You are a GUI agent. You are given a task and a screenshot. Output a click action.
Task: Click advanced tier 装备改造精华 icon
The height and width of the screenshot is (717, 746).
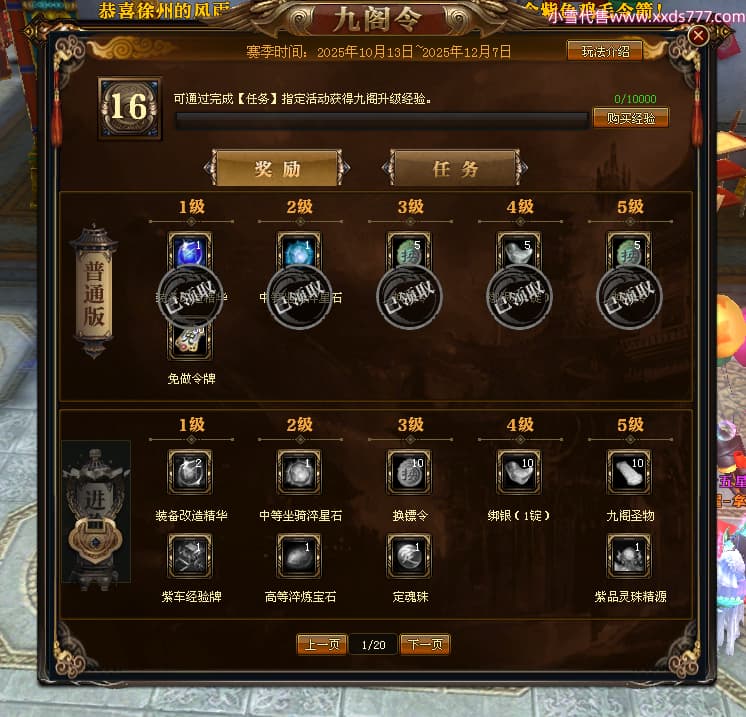190,472
